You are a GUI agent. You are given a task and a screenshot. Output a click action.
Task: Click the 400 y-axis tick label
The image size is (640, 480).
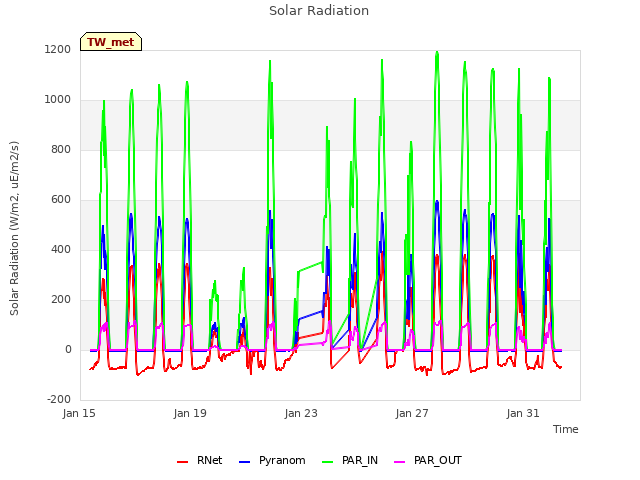(x=61, y=249)
